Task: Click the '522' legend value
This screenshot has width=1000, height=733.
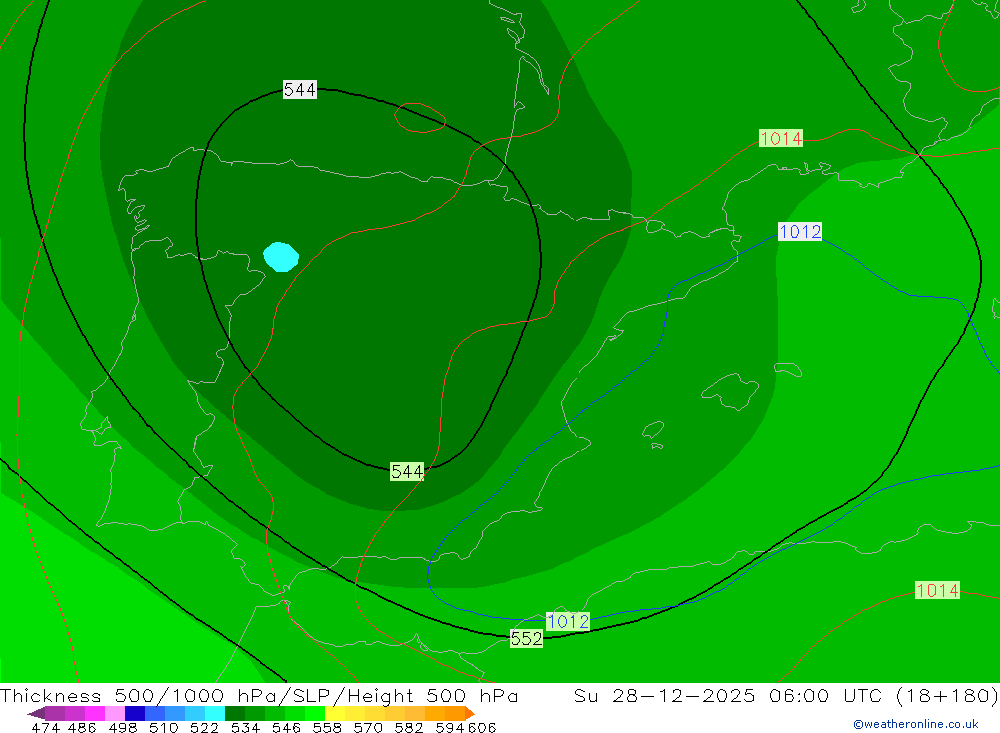Action: [x=204, y=727]
